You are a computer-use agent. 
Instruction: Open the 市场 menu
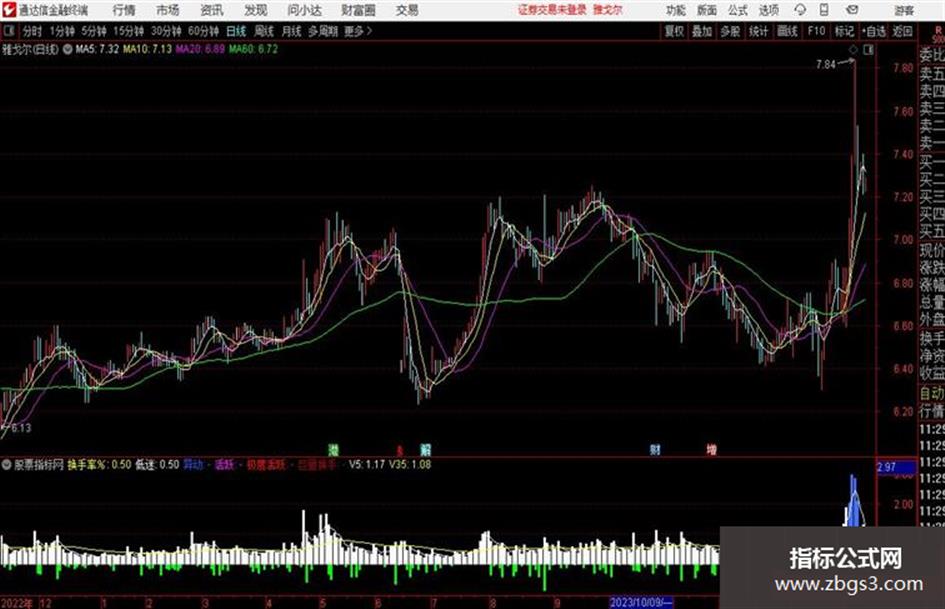click(168, 10)
